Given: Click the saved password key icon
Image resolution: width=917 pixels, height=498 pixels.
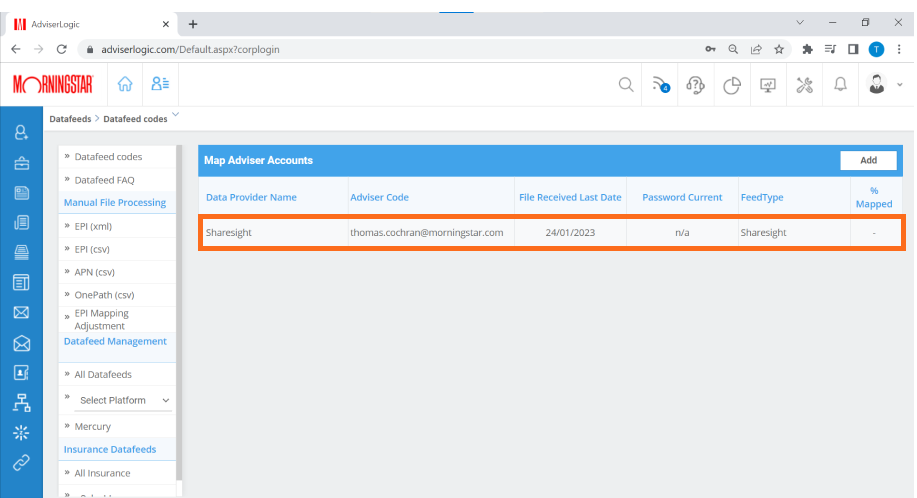Looking at the screenshot, I should (x=710, y=50).
